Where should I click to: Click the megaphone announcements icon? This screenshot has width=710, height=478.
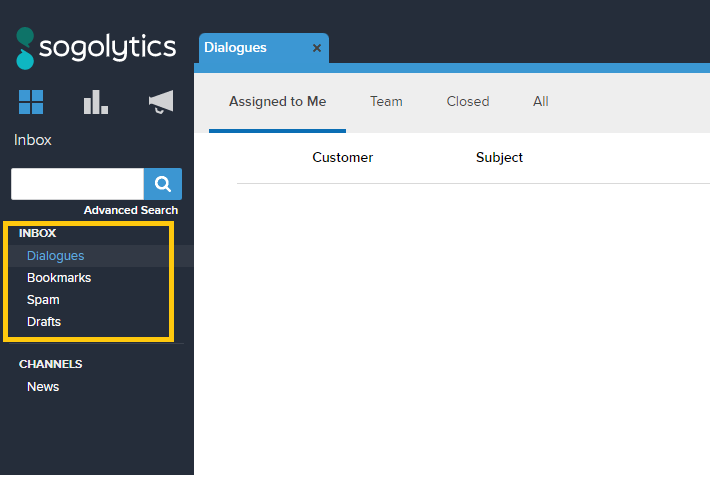pyautogui.click(x=160, y=102)
